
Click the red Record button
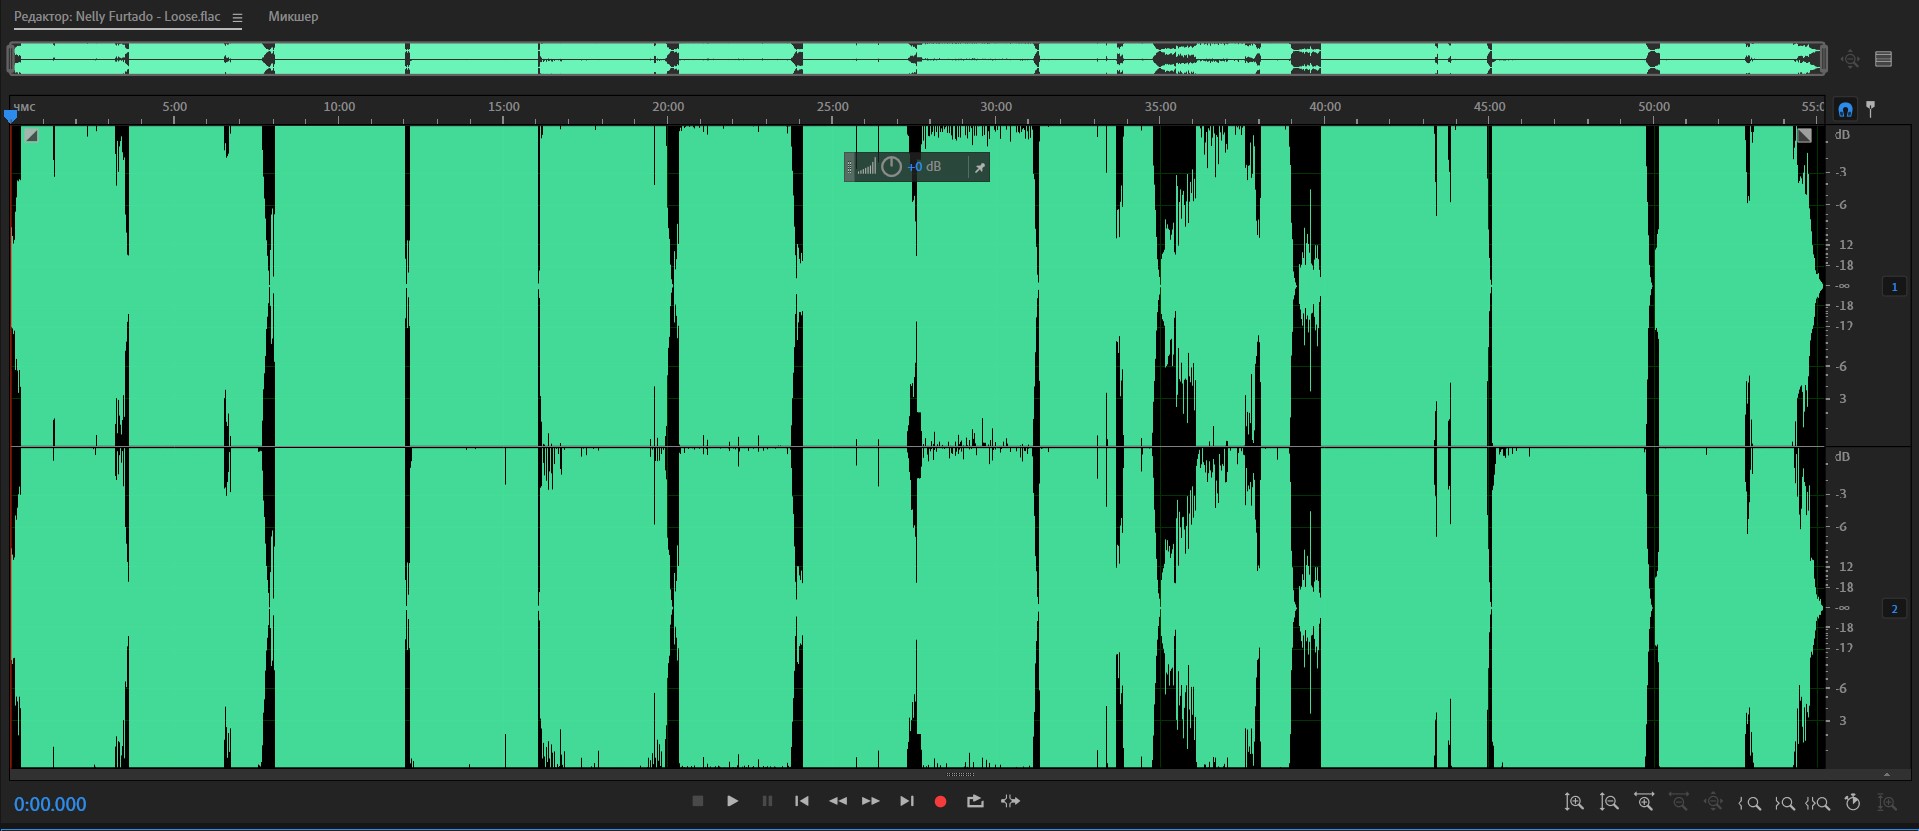[x=940, y=801]
